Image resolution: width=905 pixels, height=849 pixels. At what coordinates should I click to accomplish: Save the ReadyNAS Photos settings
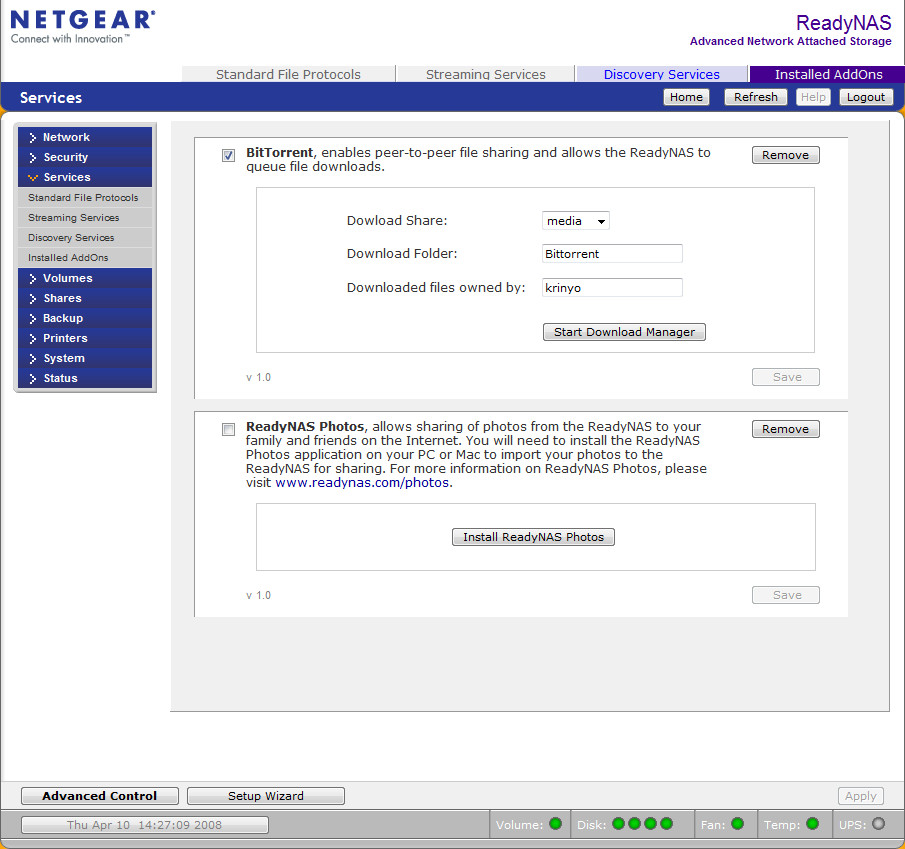click(x=786, y=595)
